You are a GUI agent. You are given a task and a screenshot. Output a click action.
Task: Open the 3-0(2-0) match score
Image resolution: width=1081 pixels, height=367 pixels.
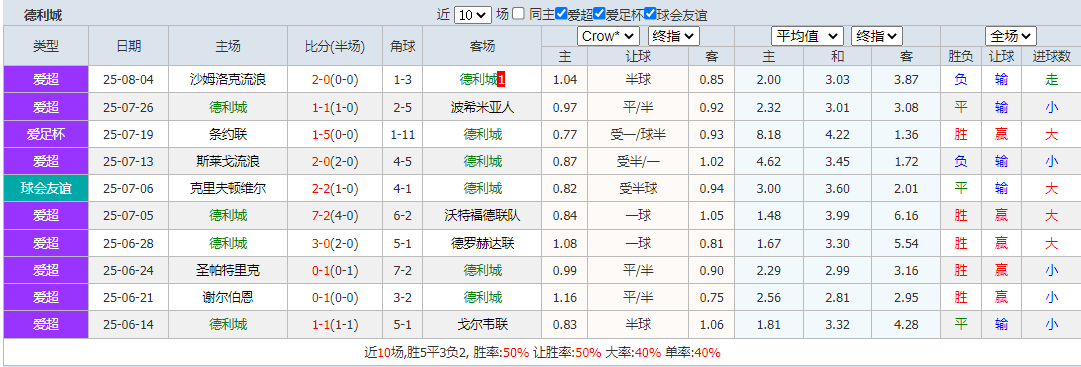[335, 243]
